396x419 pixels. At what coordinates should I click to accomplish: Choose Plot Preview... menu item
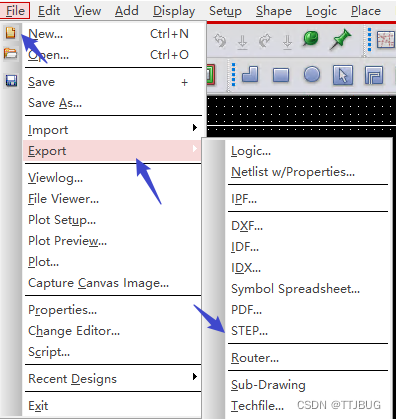113,241
